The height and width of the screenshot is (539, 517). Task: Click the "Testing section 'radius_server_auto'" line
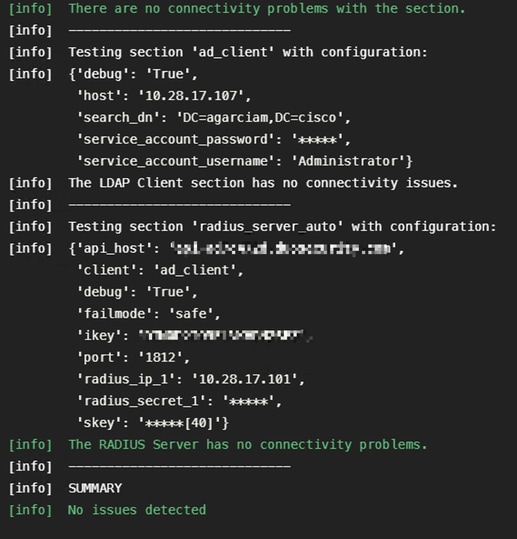tap(282, 227)
